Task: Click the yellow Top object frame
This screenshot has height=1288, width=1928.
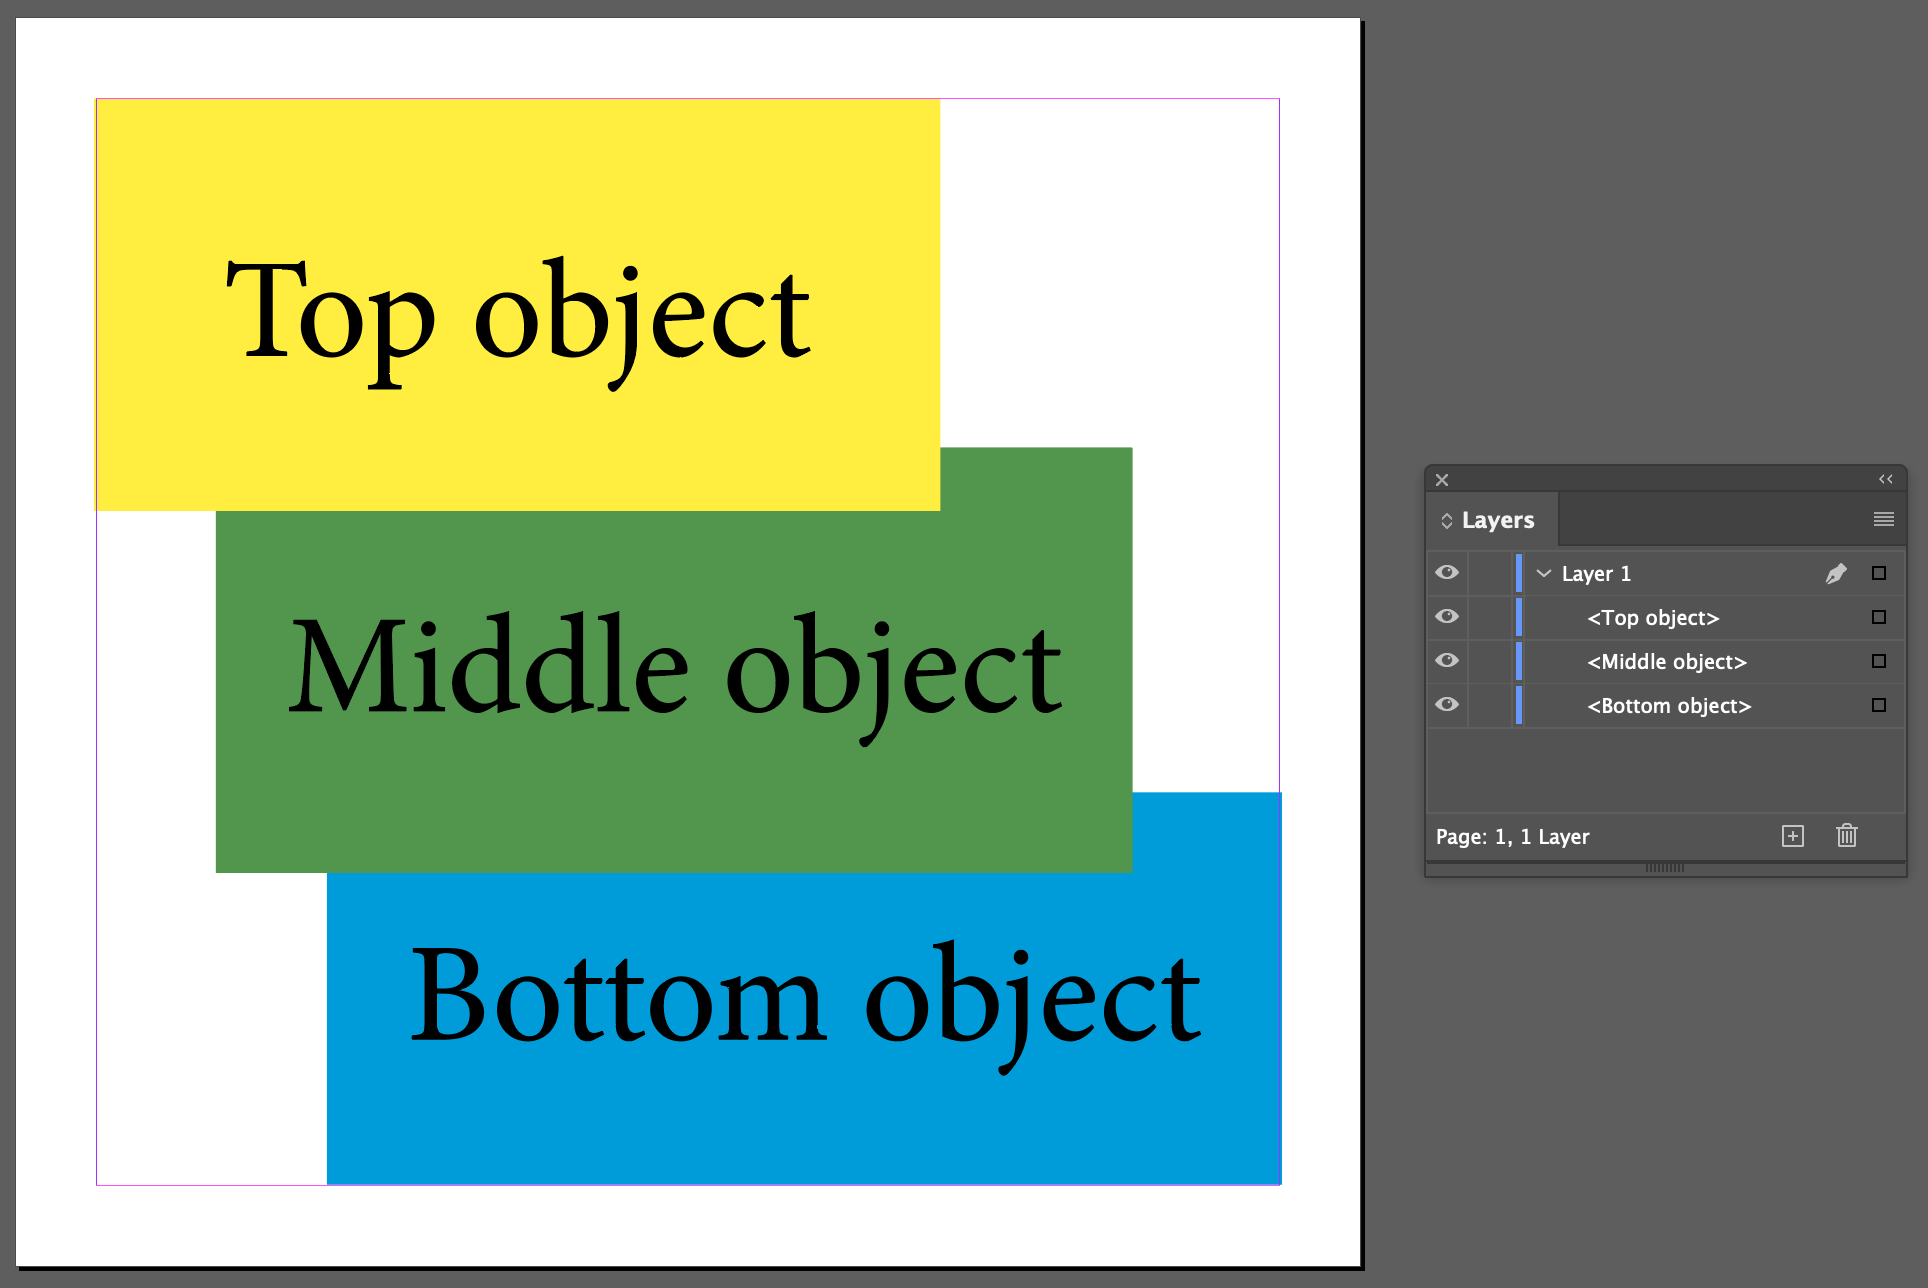Action: tap(518, 305)
